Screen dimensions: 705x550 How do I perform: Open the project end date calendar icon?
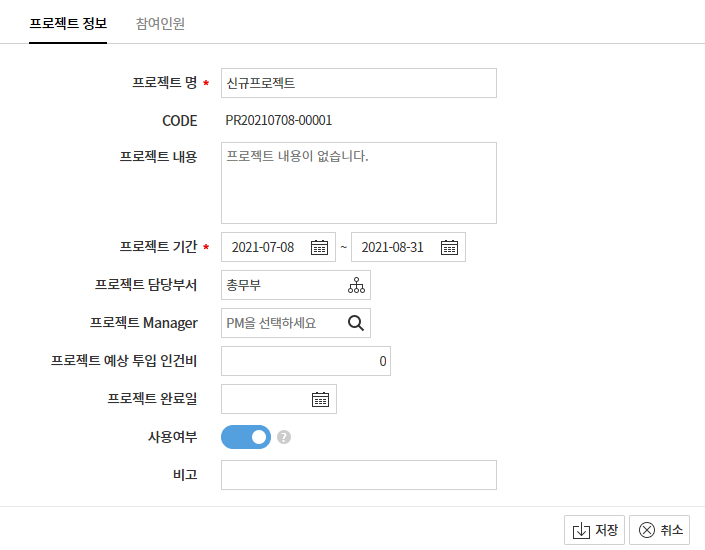tap(449, 247)
